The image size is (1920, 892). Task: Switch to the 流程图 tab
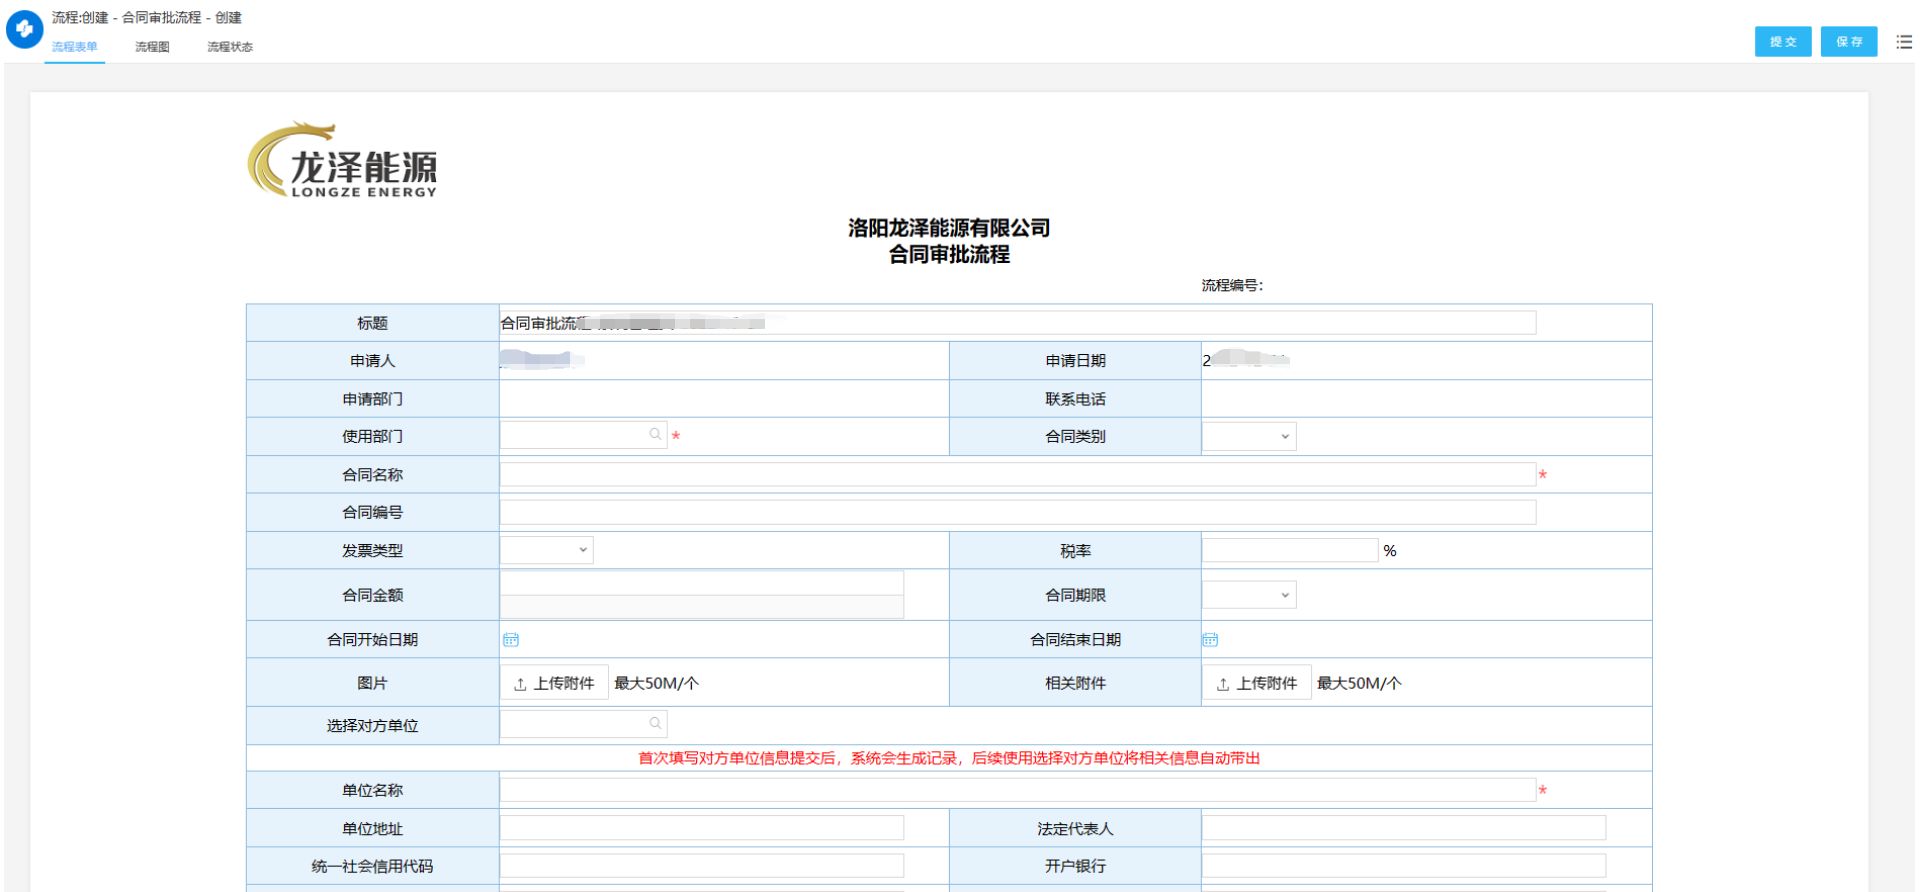point(152,47)
